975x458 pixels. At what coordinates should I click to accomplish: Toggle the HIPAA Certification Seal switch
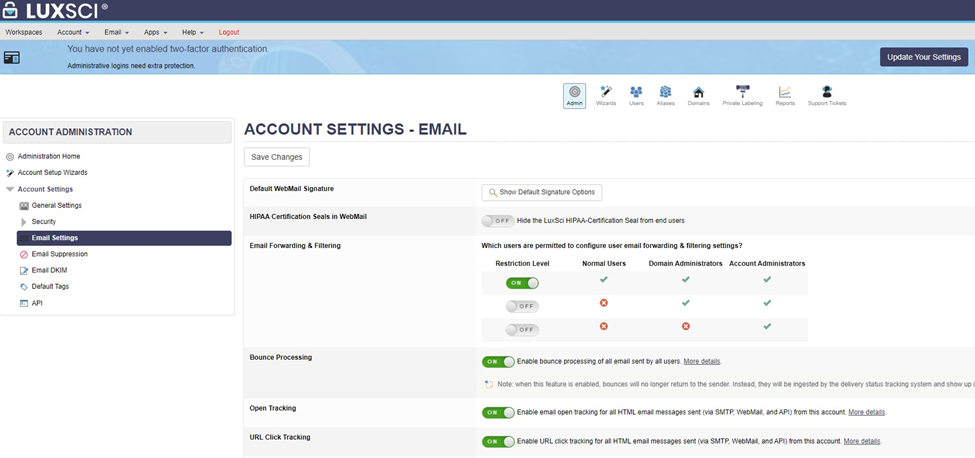(498, 220)
